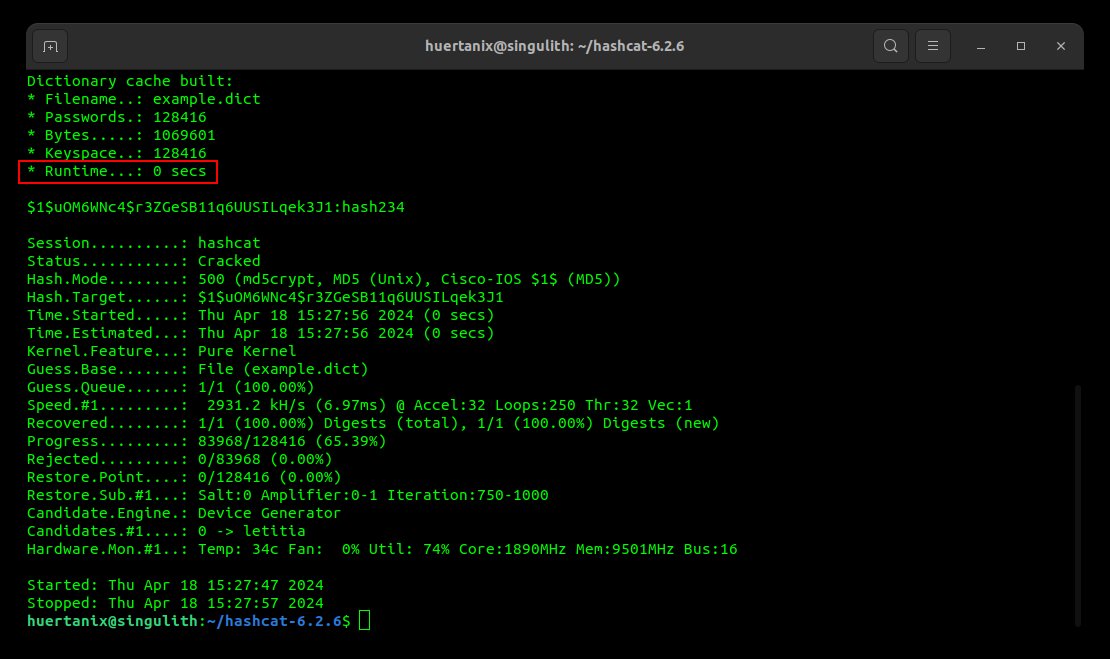The height and width of the screenshot is (659, 1110).
Task: Click the Progress 83968/128416 line
Action: click(207, 441)
